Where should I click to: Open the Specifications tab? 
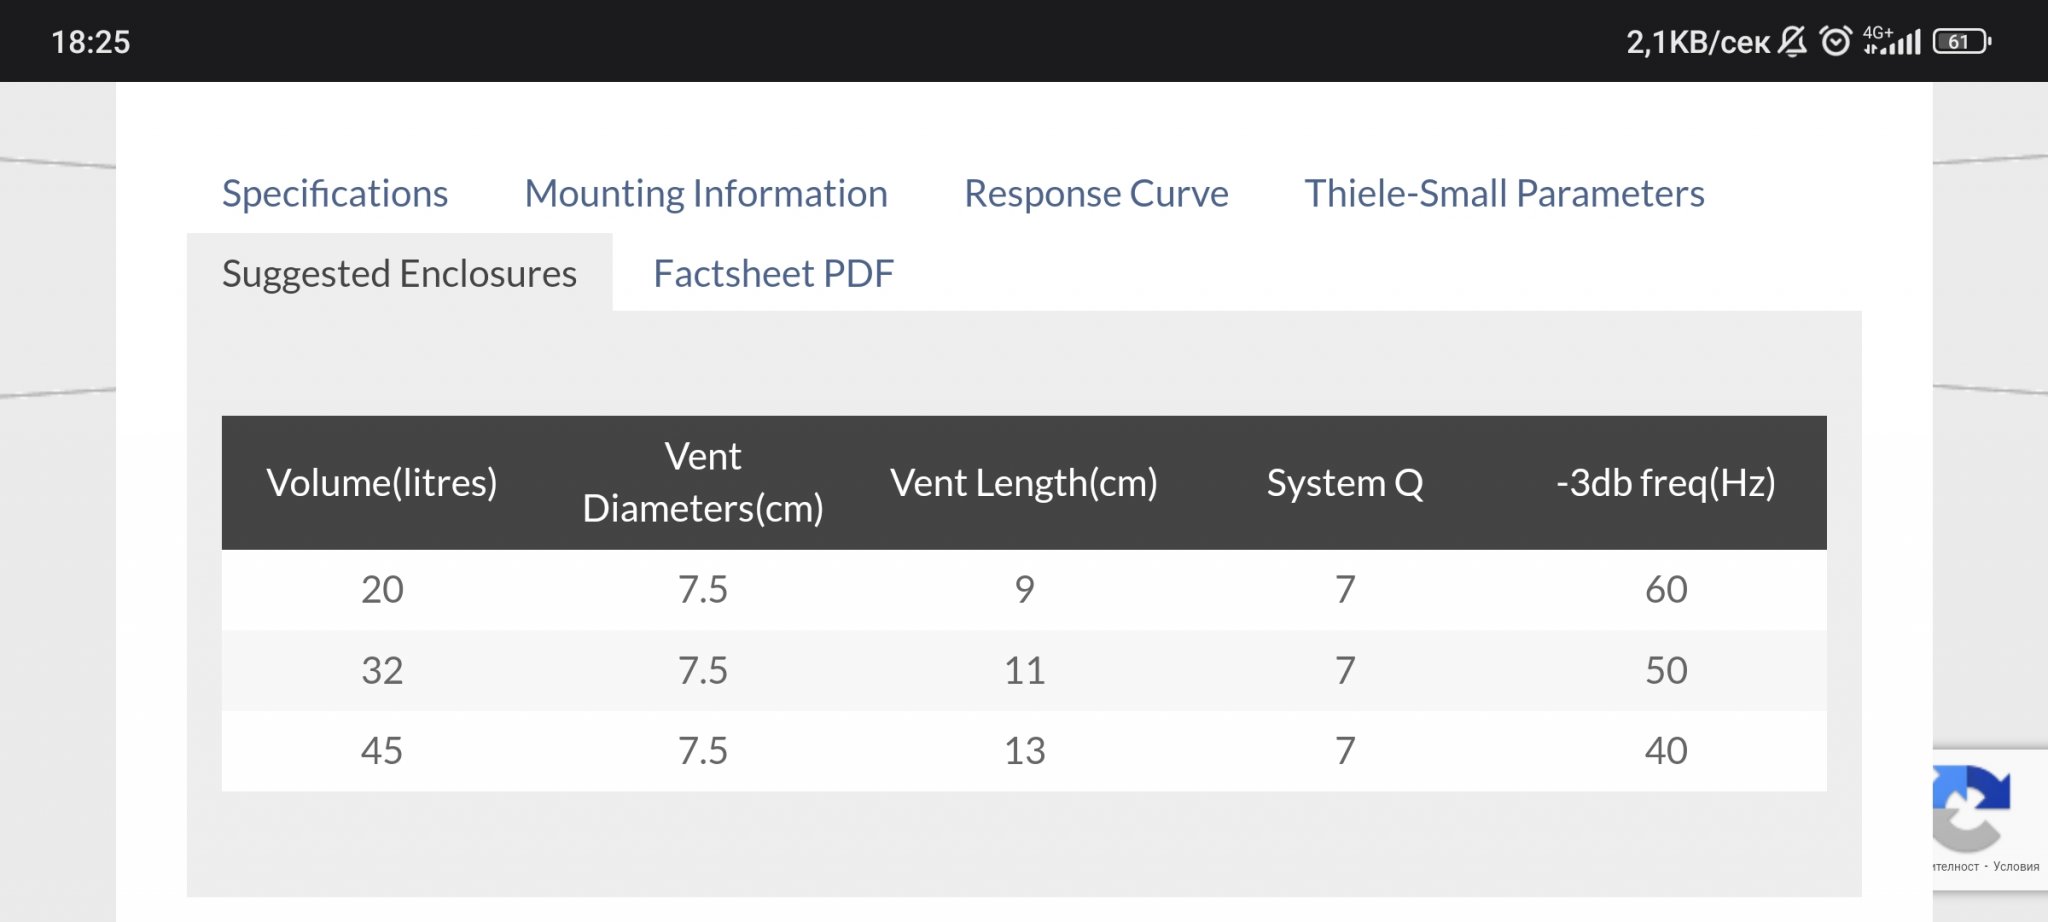coord(334,193)
